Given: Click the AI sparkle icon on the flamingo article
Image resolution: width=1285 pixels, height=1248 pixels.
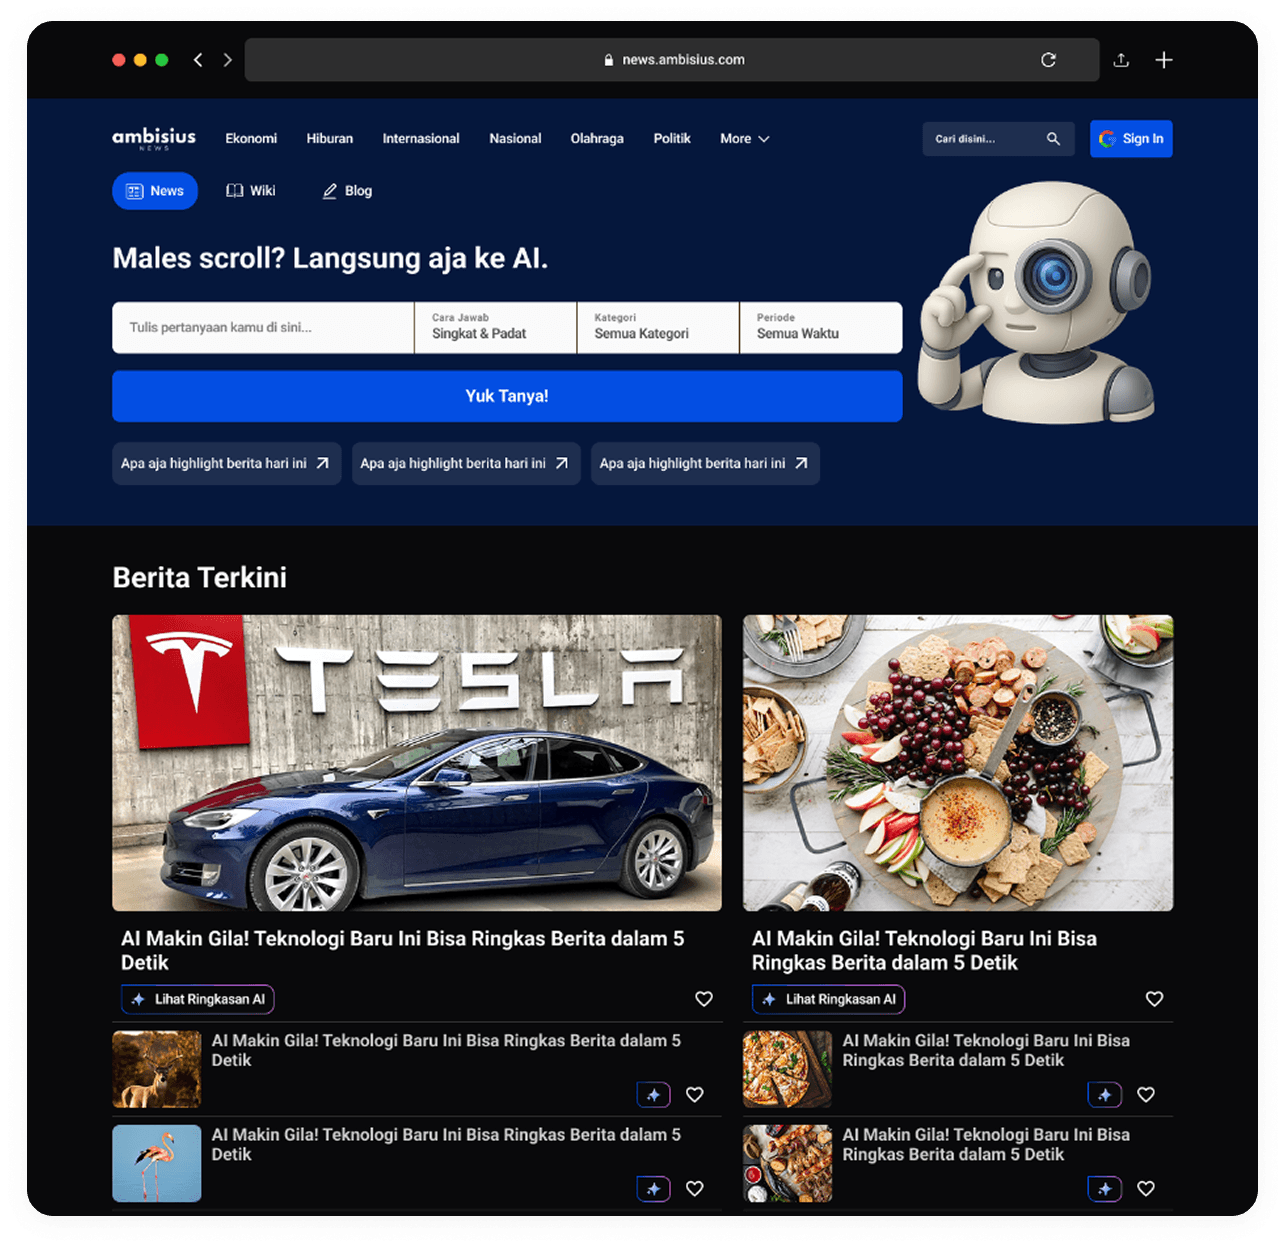Looking at the screenshot, I should (654, 1189).
